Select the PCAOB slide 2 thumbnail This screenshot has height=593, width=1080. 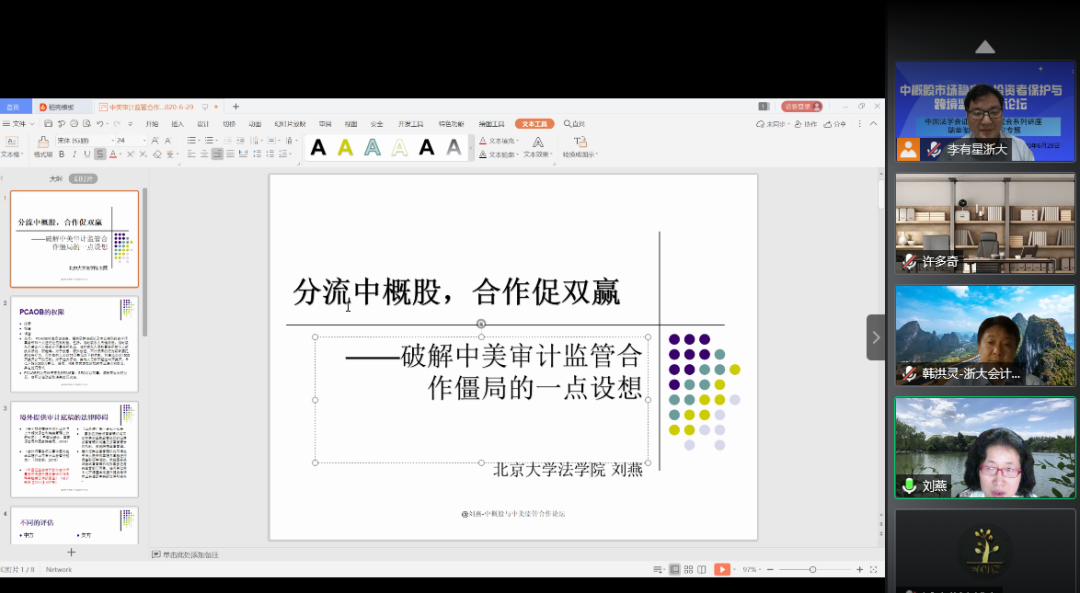74,344
